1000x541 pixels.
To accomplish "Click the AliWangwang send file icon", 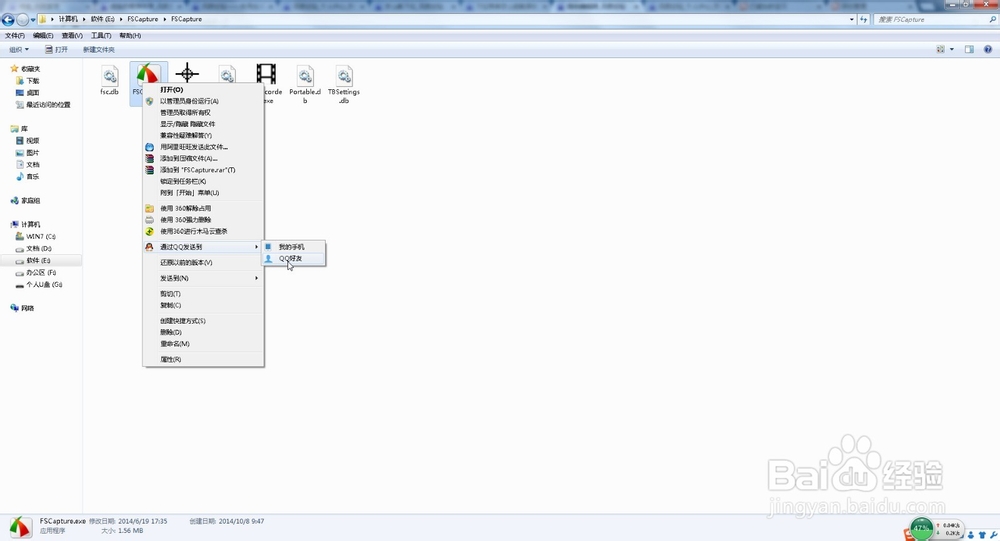I will coord(149,147).
